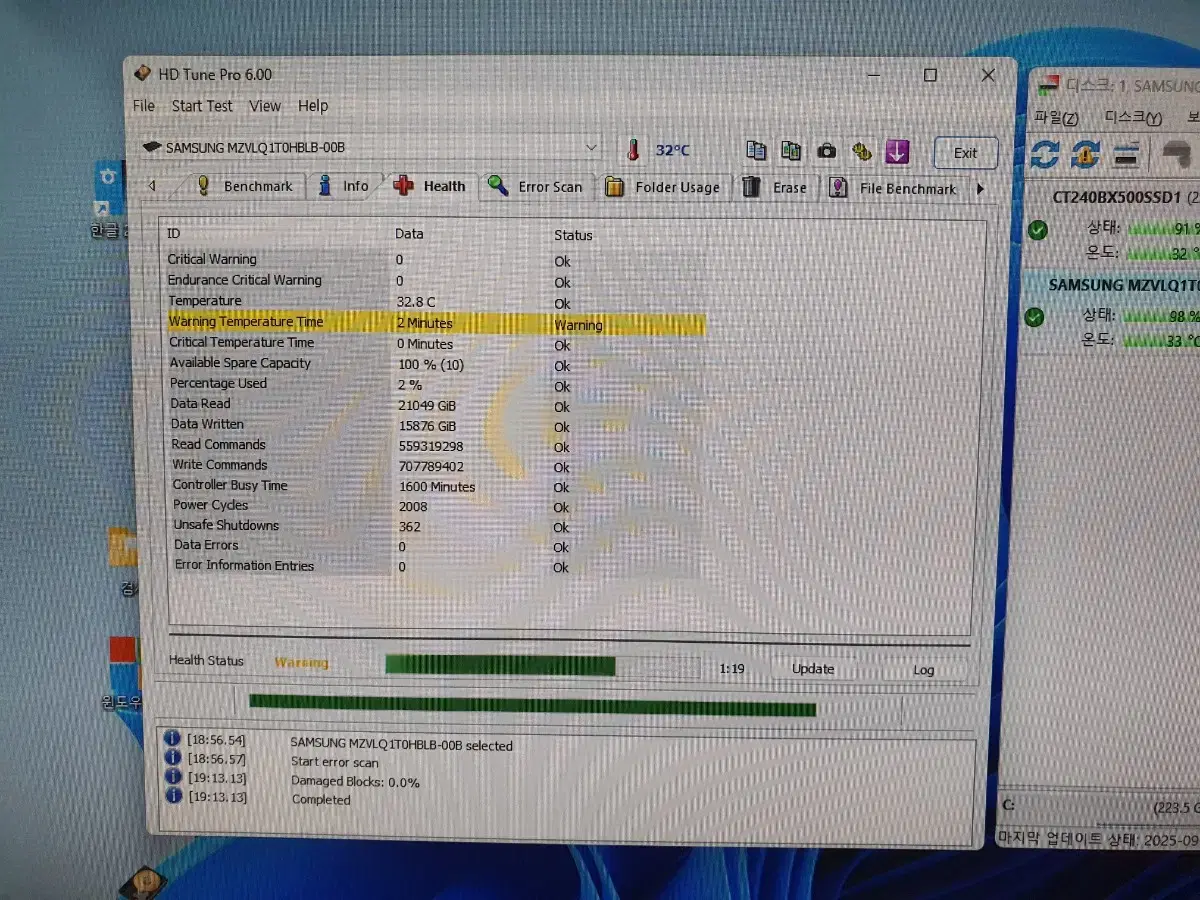The width and height of the screenshot is (1200, 900).
Task: Click the green check icon beside SAMSUNG MZVLQ1T0
Action: point(1035,317)
